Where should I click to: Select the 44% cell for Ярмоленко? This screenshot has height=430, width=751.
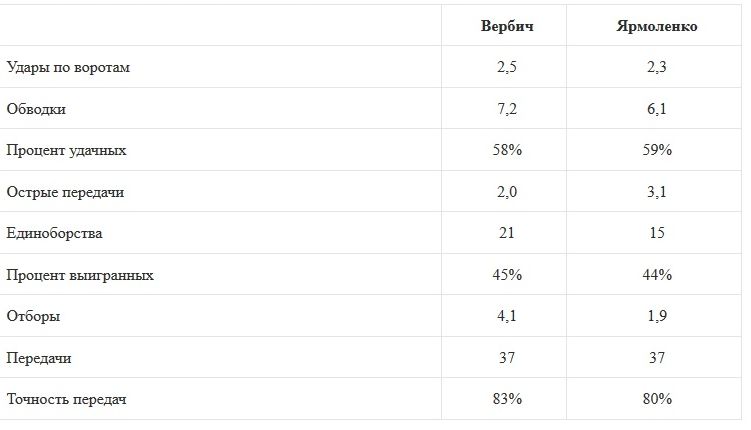[x=657, y=275]
